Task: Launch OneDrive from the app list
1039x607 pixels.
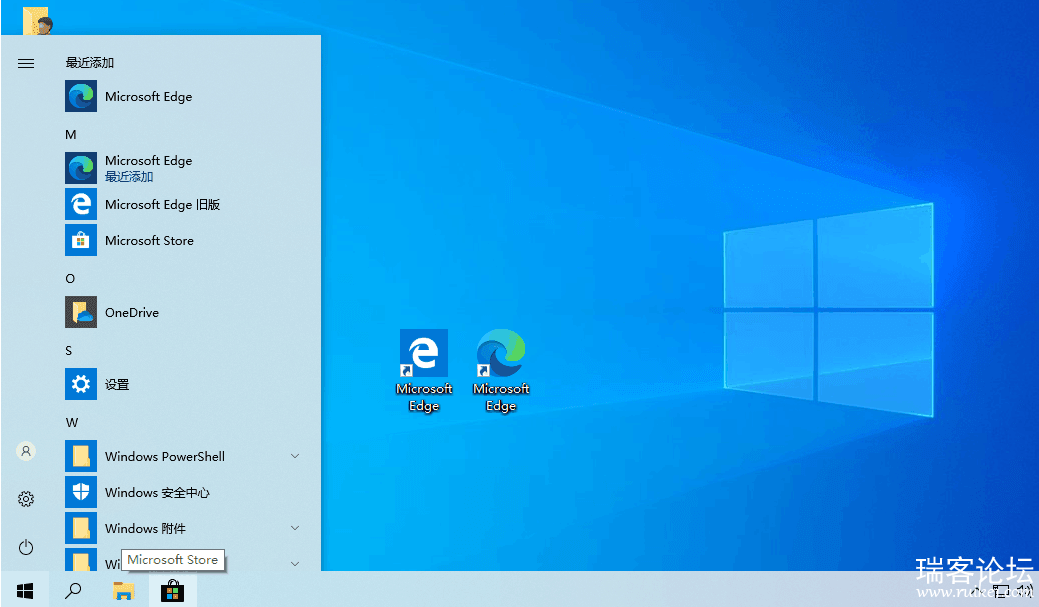Action: click(x=182, y=312)
